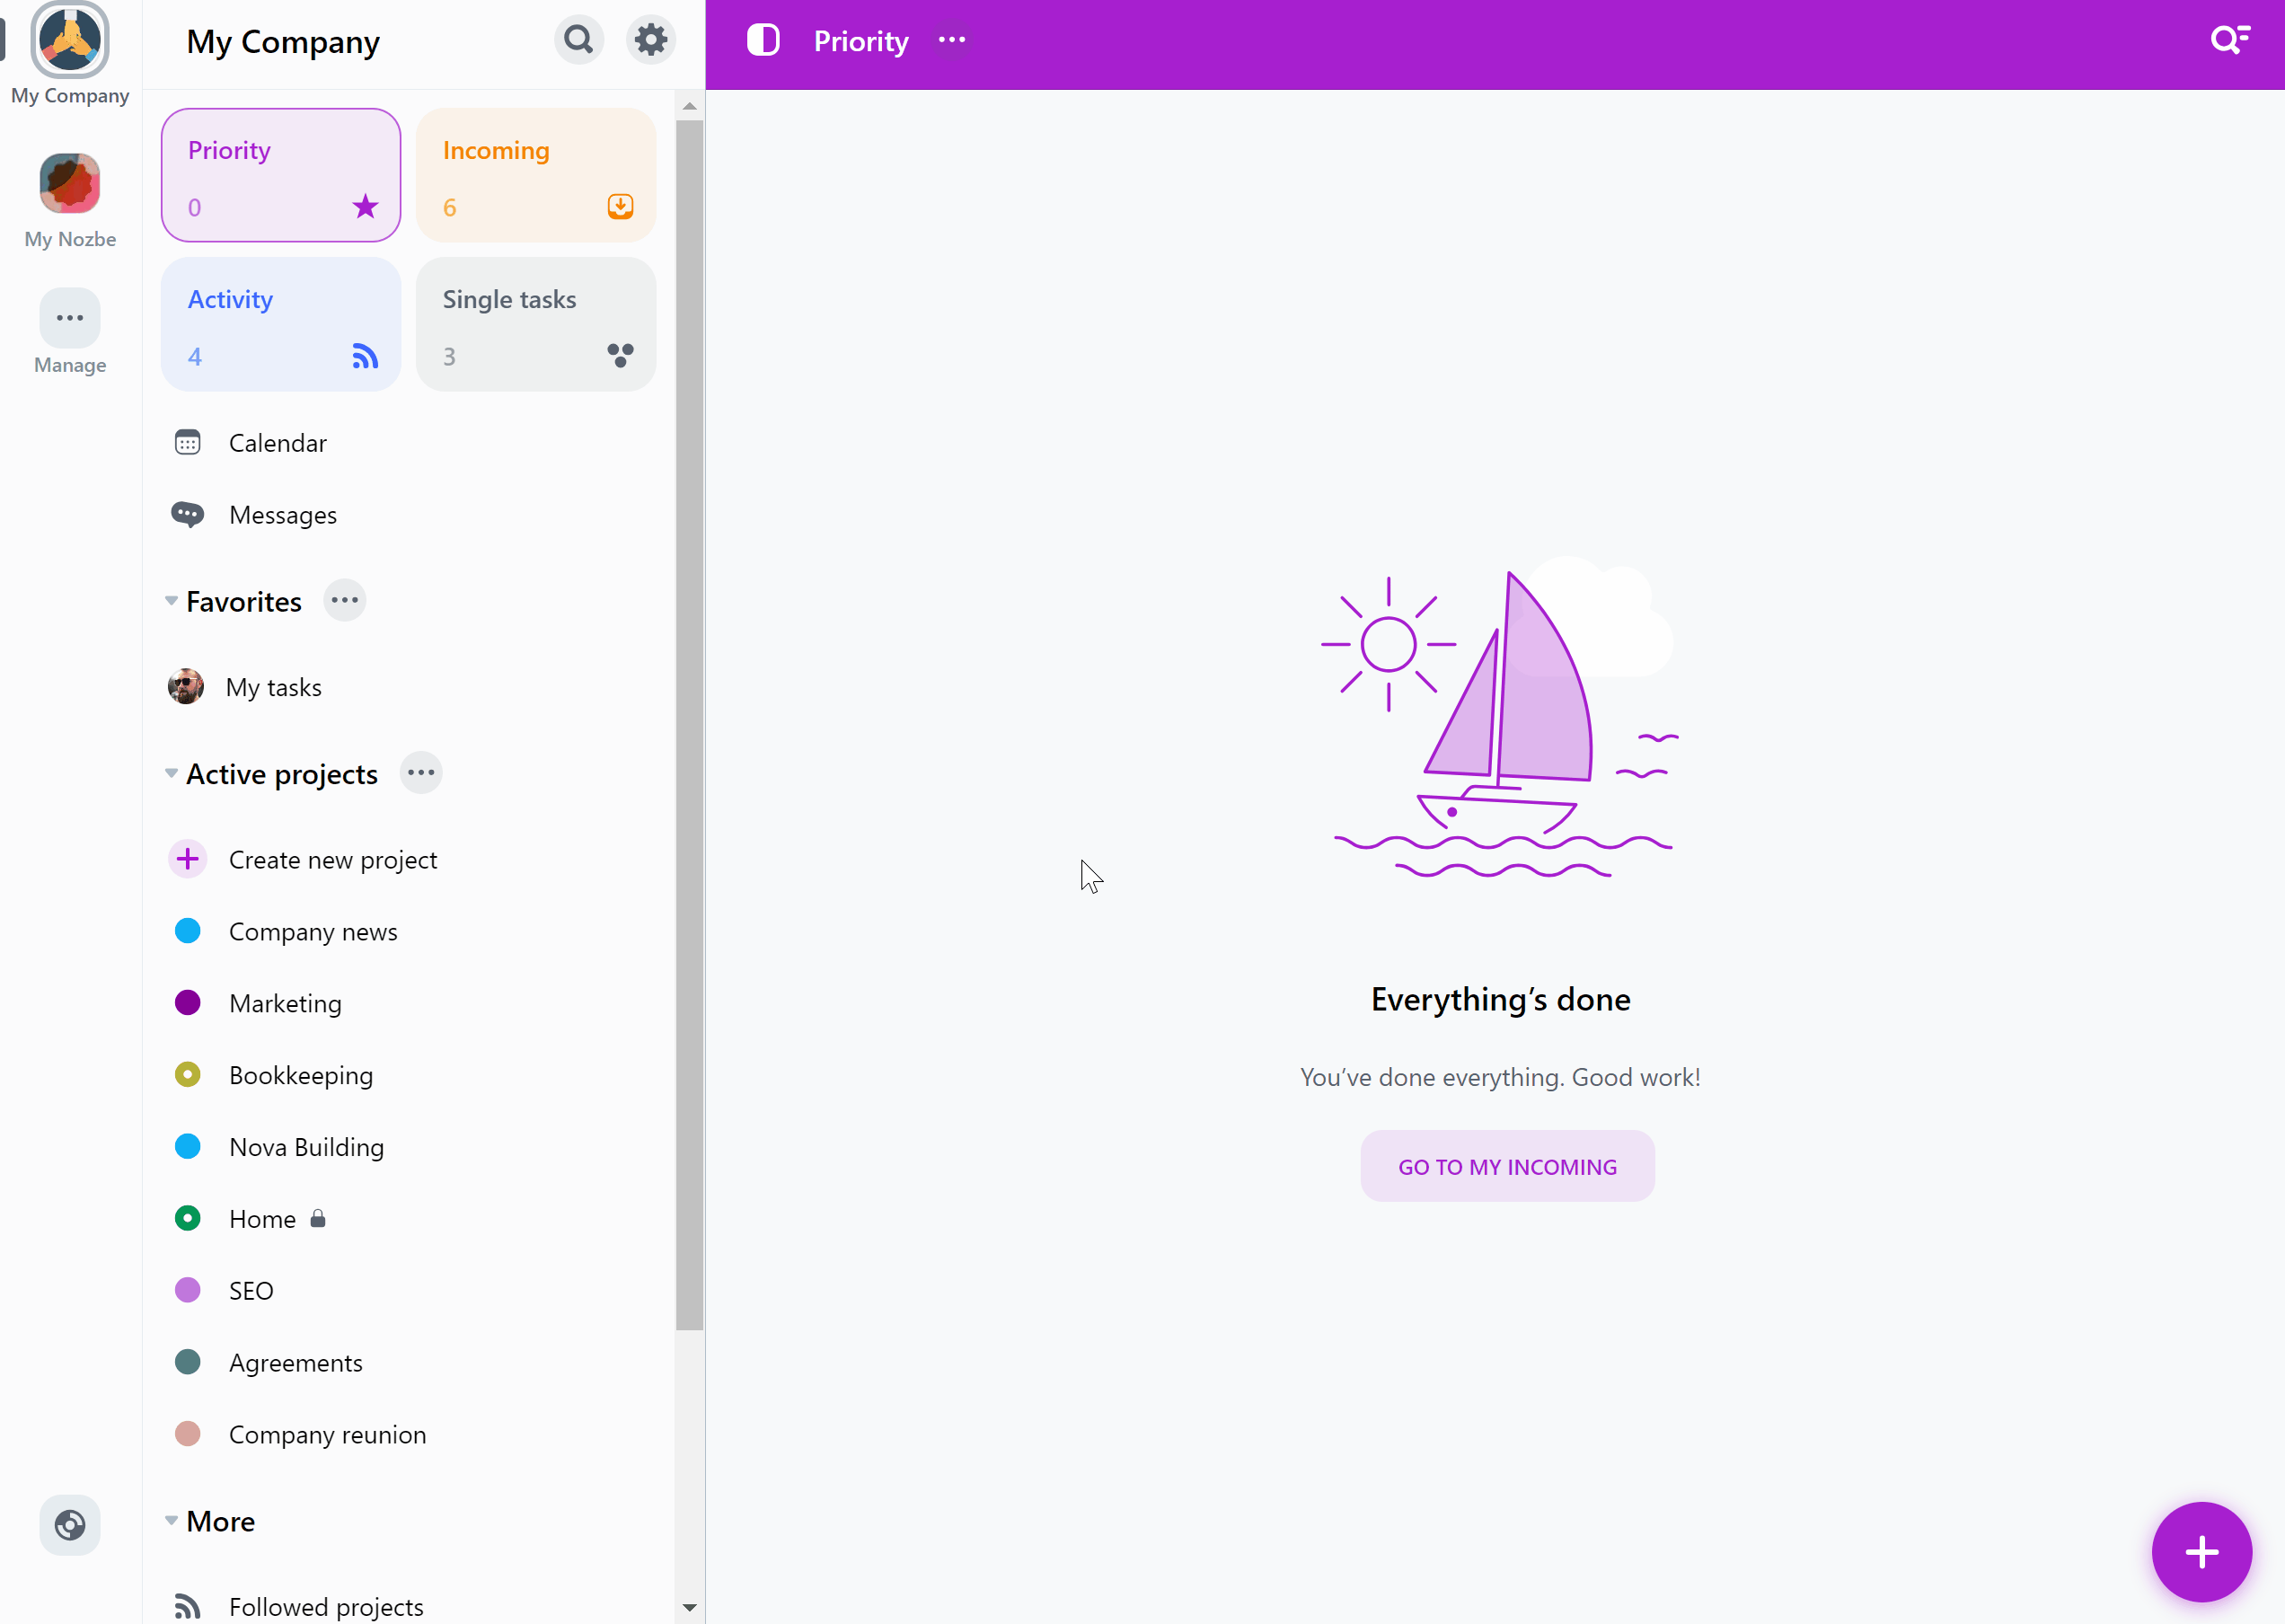This screenshot has height=1624, width=2285.
Task: Click Create new project link
Action: [x=332, y=858]
